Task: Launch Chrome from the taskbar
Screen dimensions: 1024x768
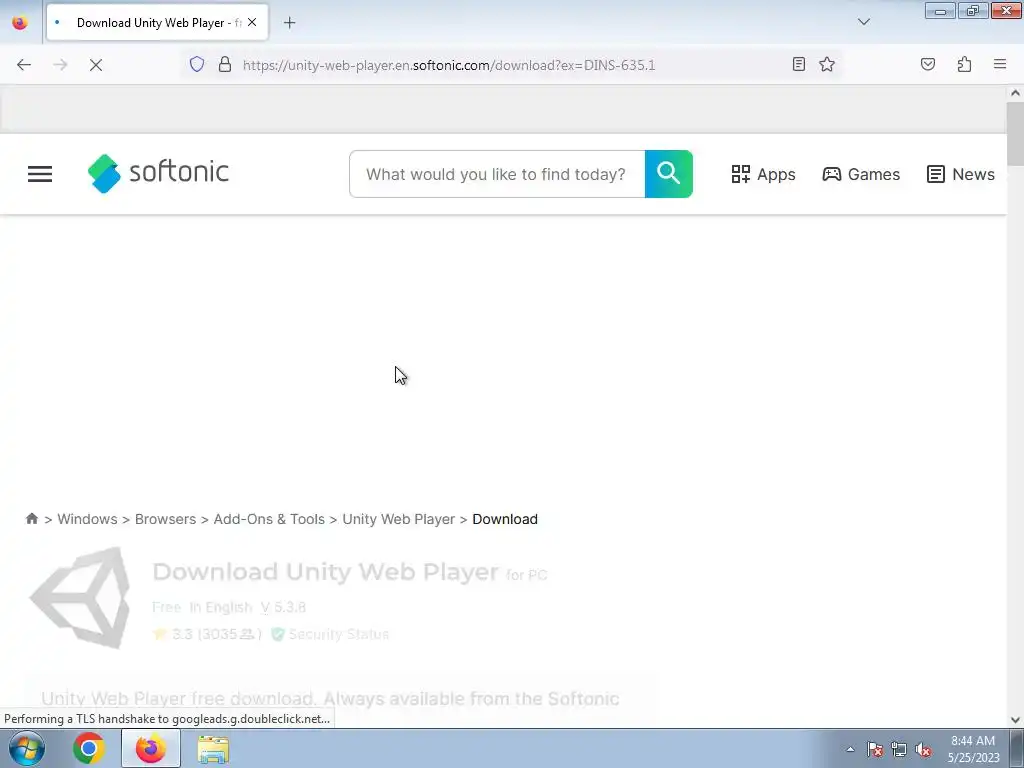Action: pos(89,748)
